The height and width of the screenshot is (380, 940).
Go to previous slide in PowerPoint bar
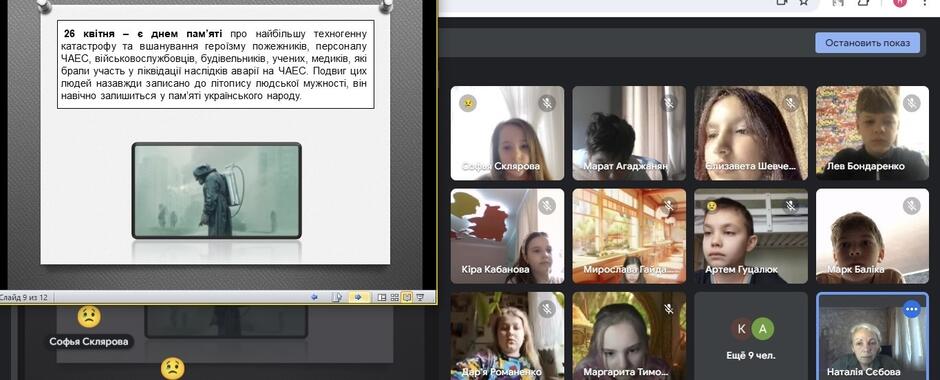314,297
